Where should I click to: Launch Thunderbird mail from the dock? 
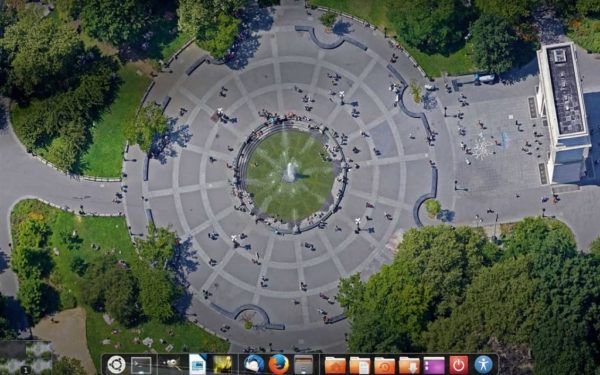point(253,365)
